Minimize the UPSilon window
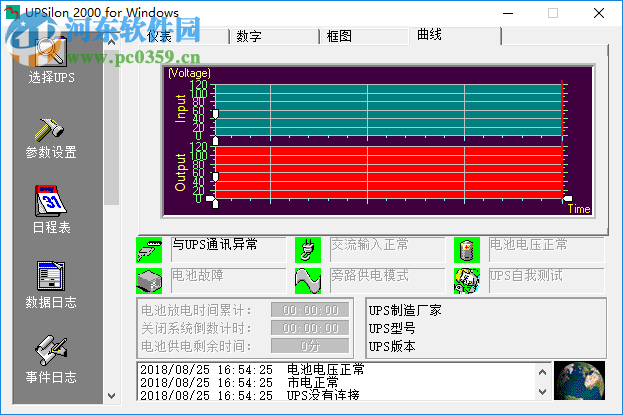Viewport: 623px width, 415px height. (x=508, y=13)
